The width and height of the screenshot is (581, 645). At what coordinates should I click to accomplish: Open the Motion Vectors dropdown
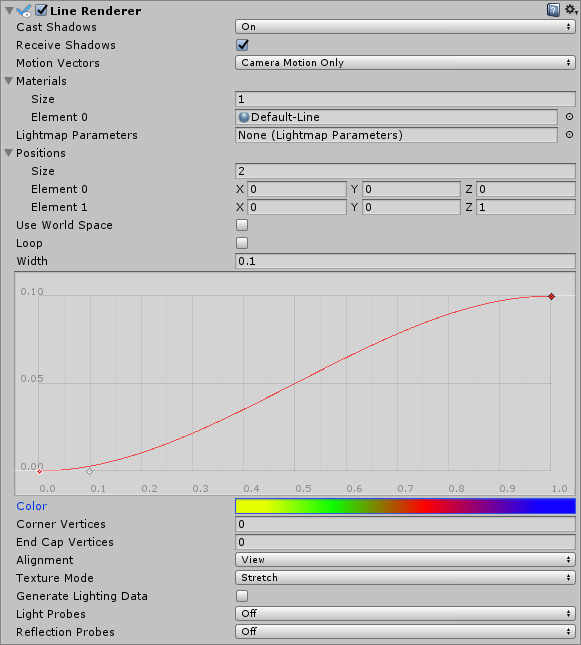point(405,63)
